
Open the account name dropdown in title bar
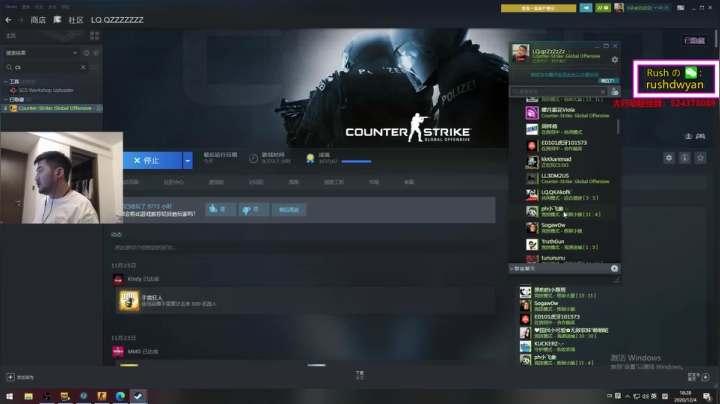point(647,8)
